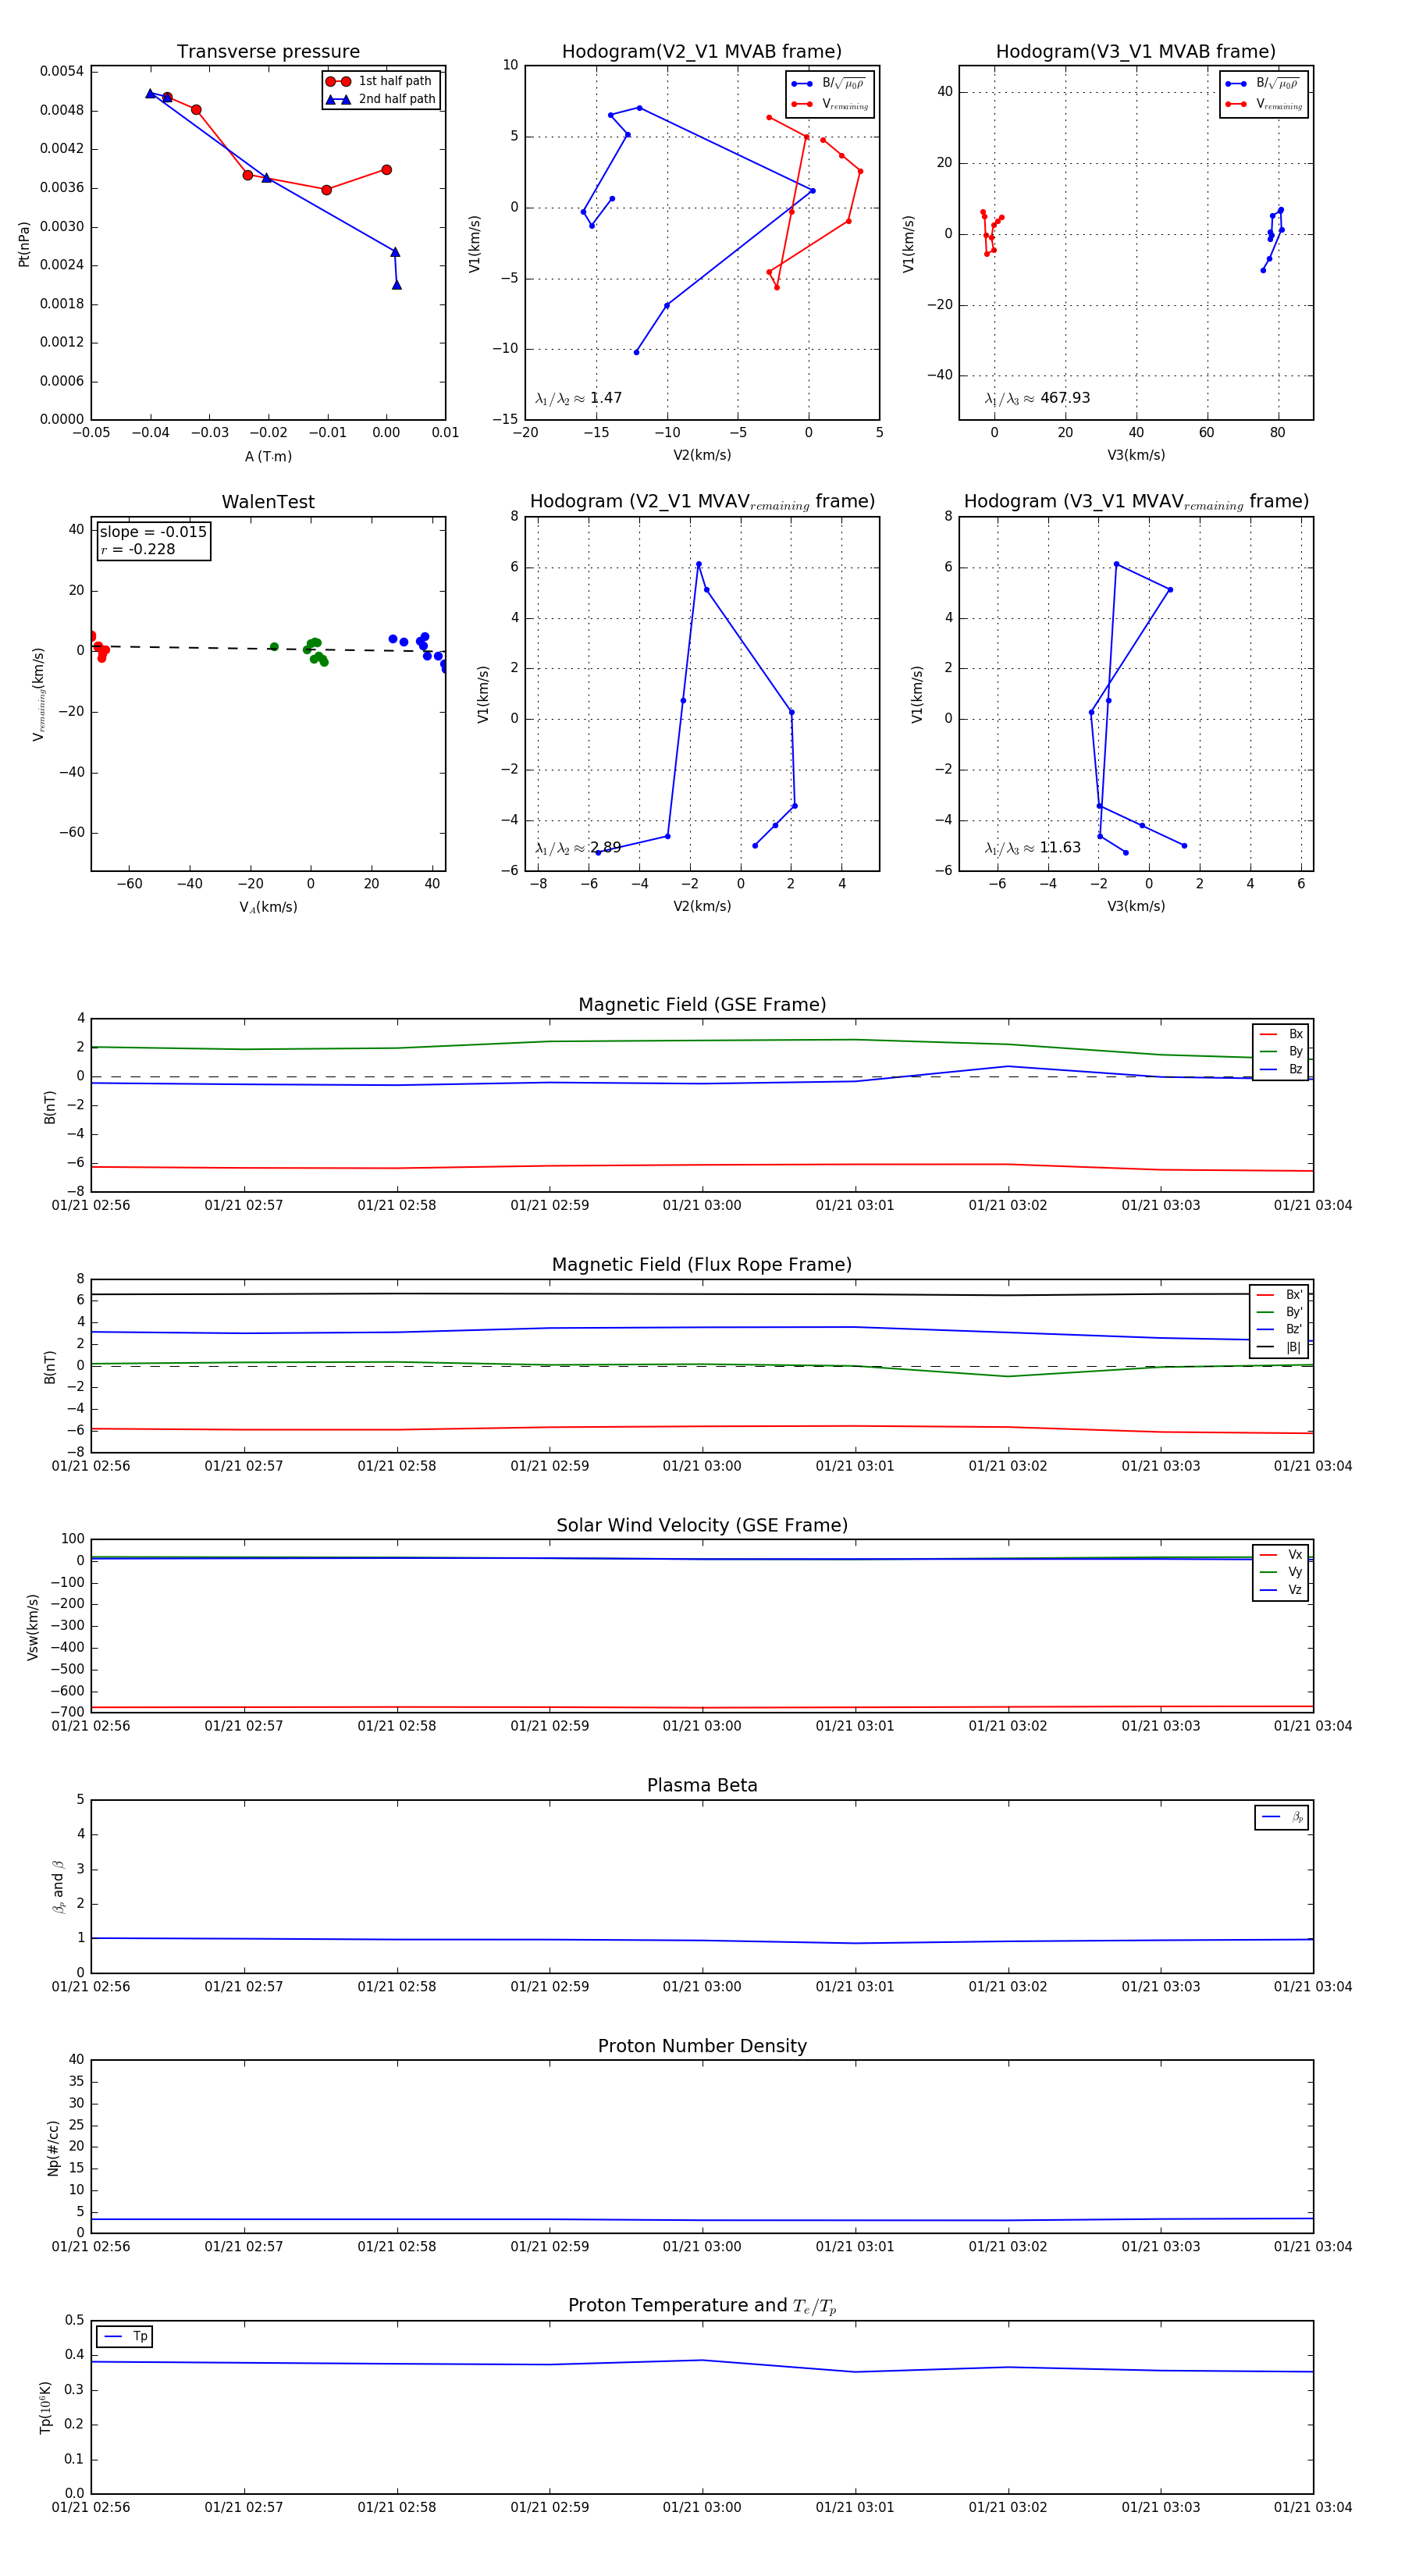This screenshot has width=1405, height=2576.
Task: Click "01/21 02:58" tick under Proton Number Density
Action: coord(397,2247)
